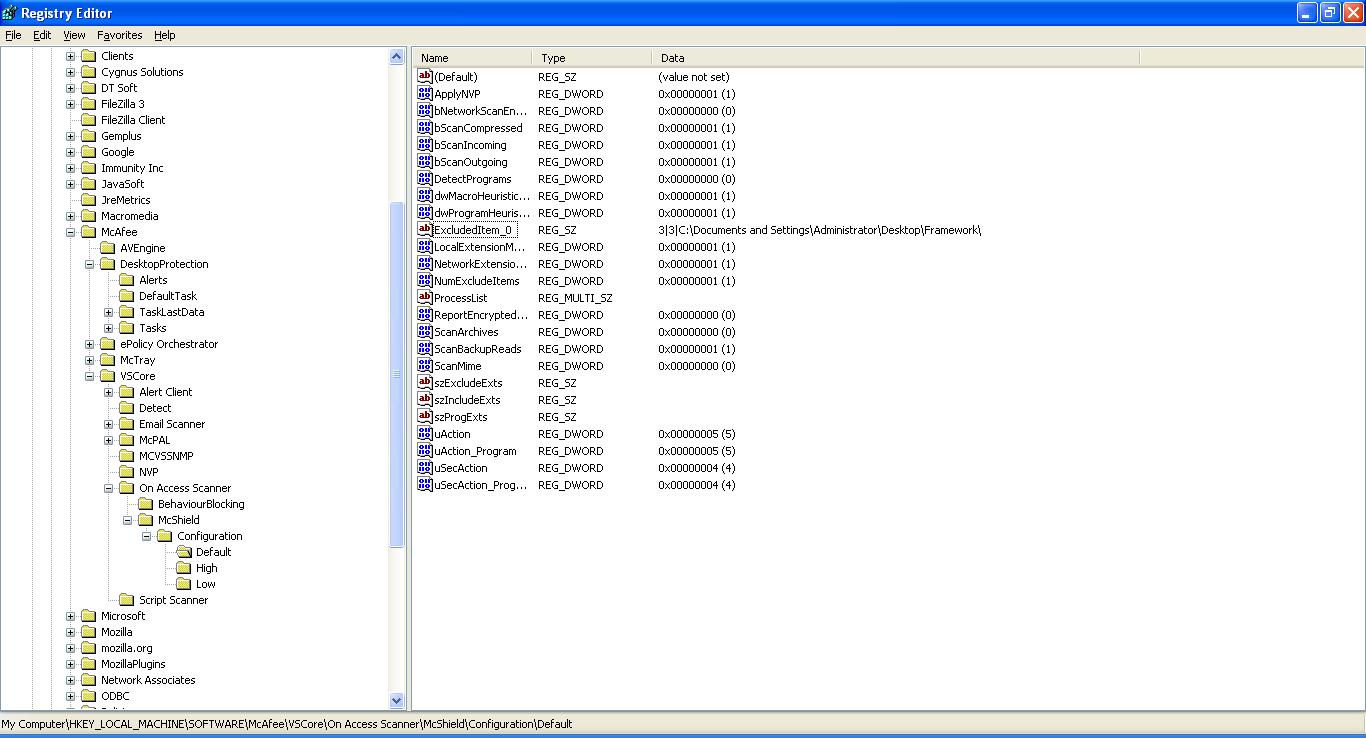This screenshot has width=1366, height=738.
Task: Select the bScanOutgoing value name
Action: pos(471,162)
